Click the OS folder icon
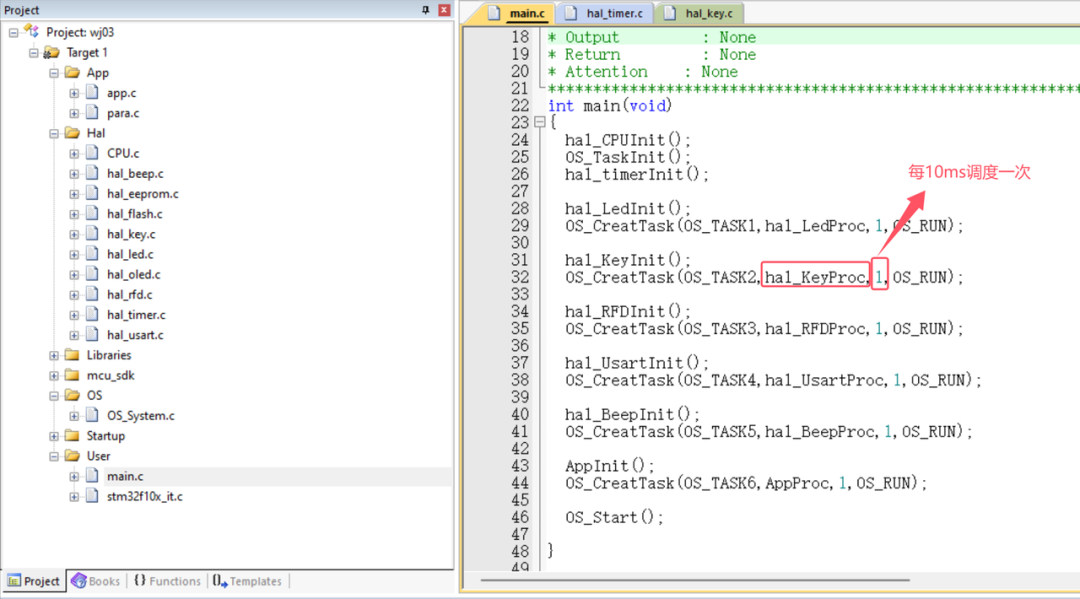Screen dimensions: 1080x599 click(x=72, y=395)
